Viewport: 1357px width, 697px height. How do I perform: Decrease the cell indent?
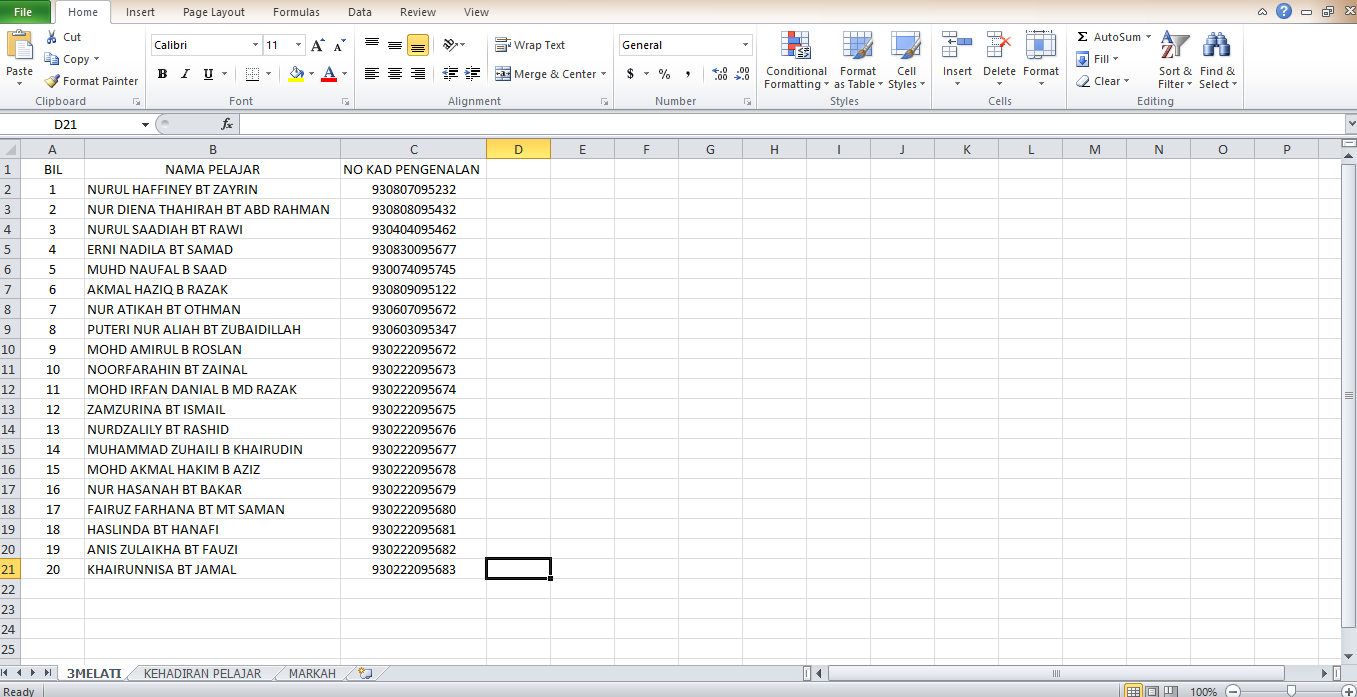click(450, 74)
